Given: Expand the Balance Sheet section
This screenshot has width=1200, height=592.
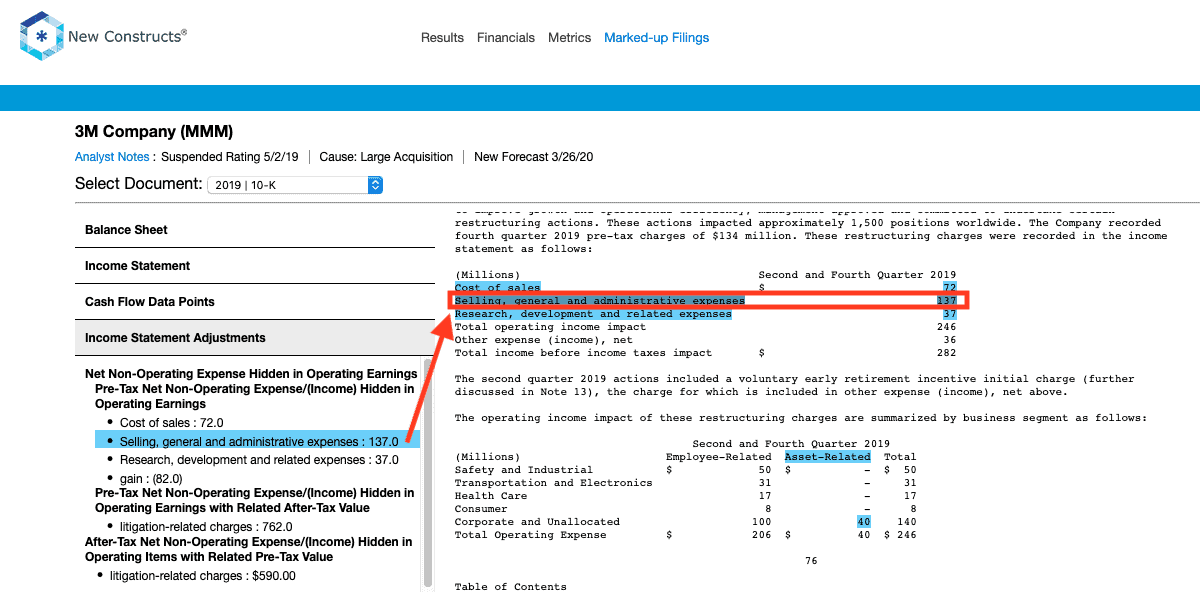Looking at the screenshot, I should click(255, 230).
